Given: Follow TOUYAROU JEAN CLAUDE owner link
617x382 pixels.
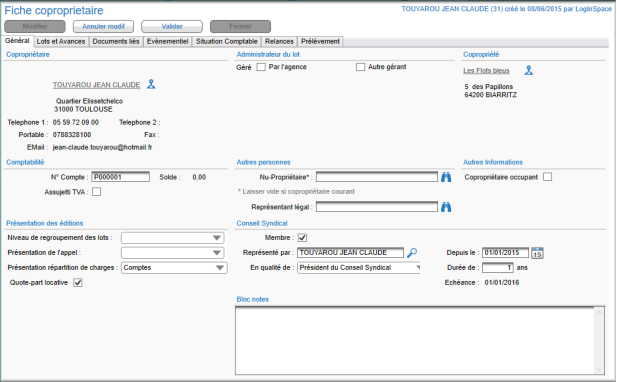Looking at the screenshot, I should (x=96, y=85).
